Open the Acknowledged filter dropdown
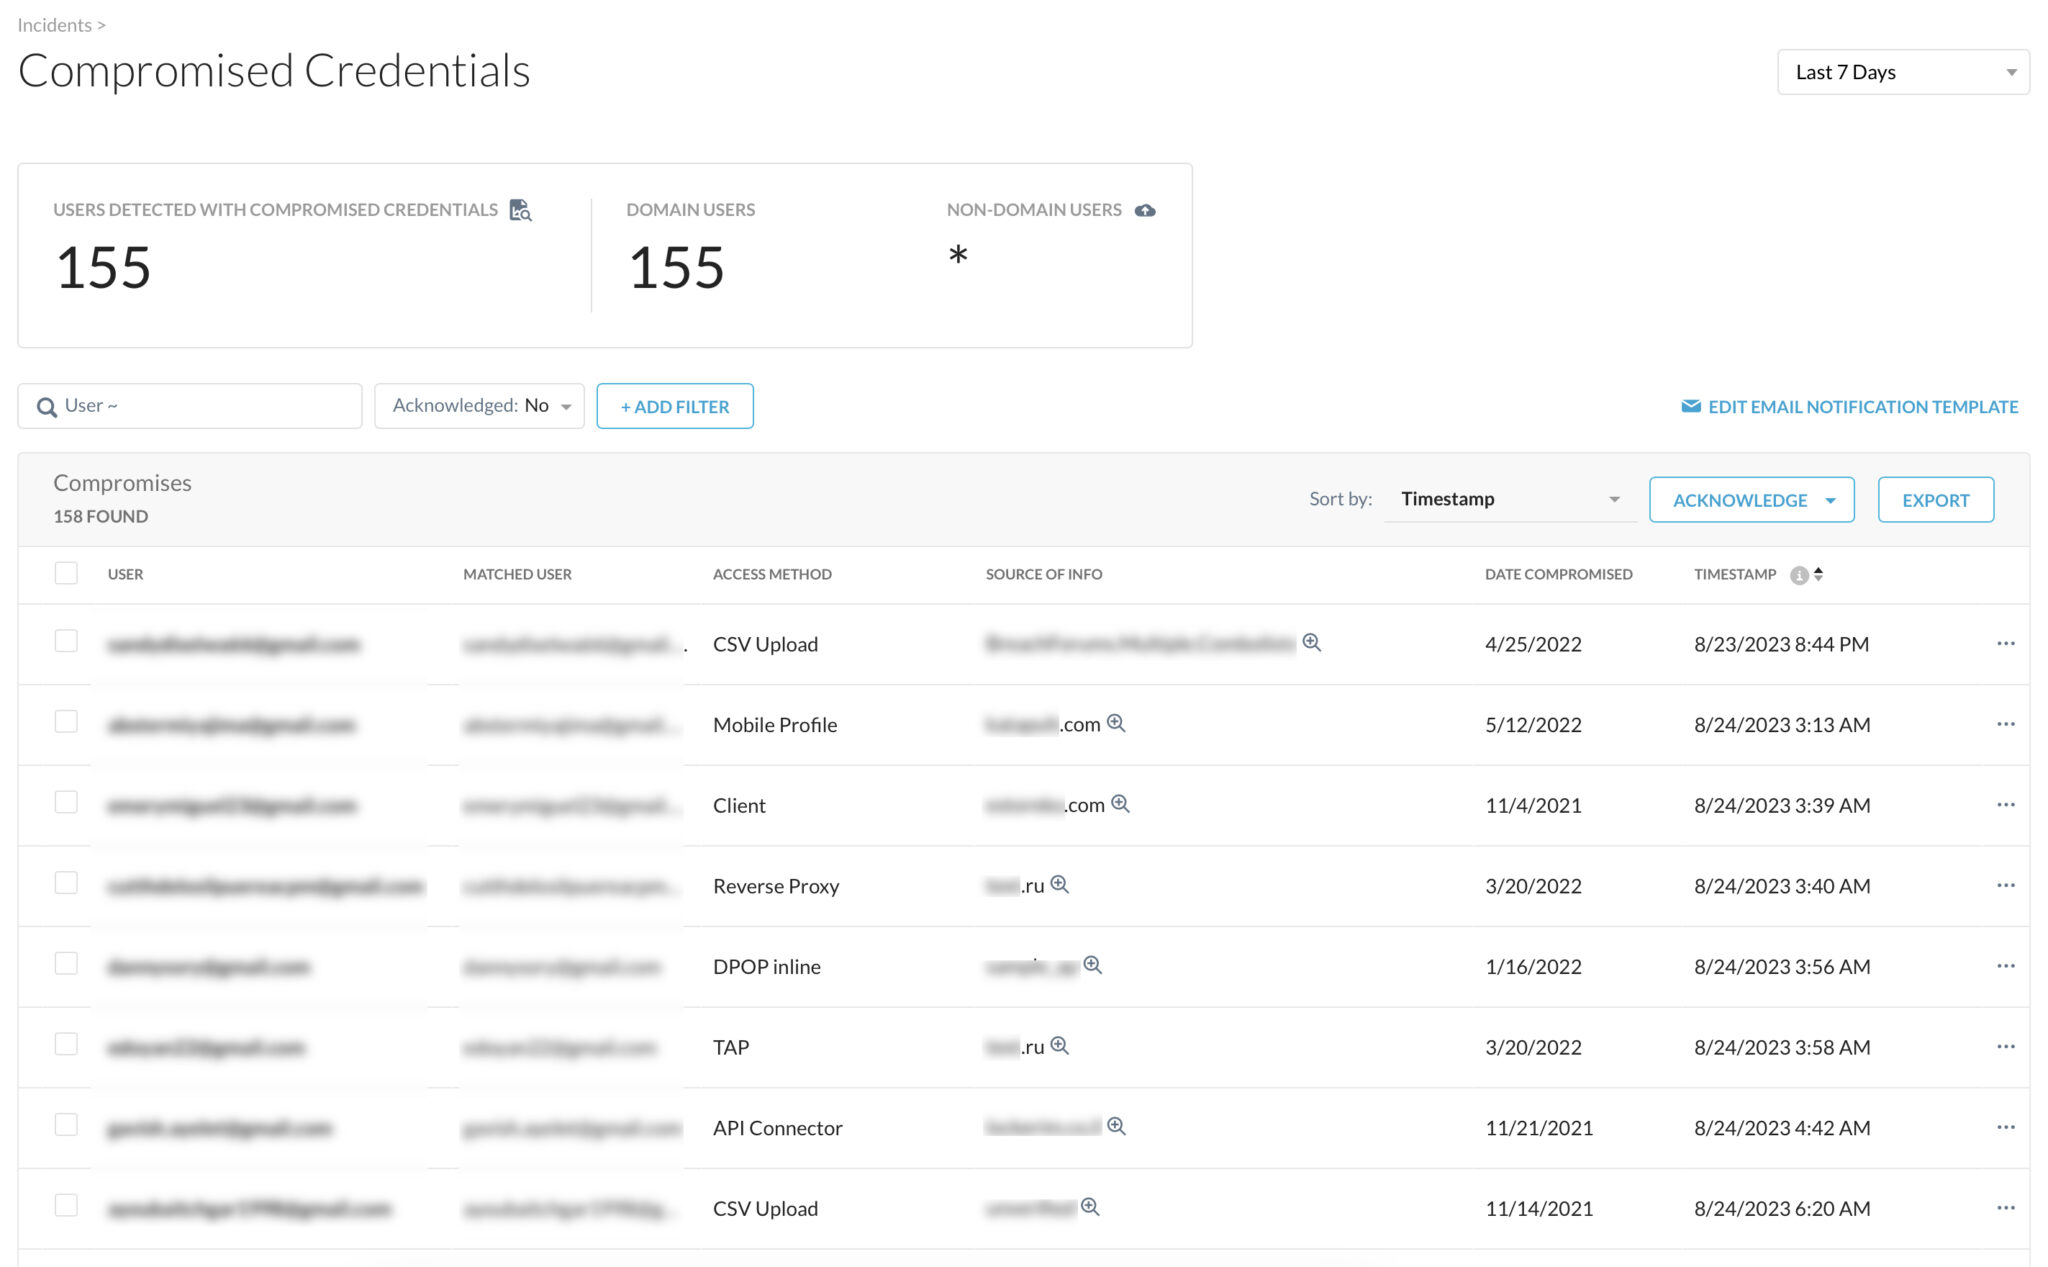 [x=479, y=405]
